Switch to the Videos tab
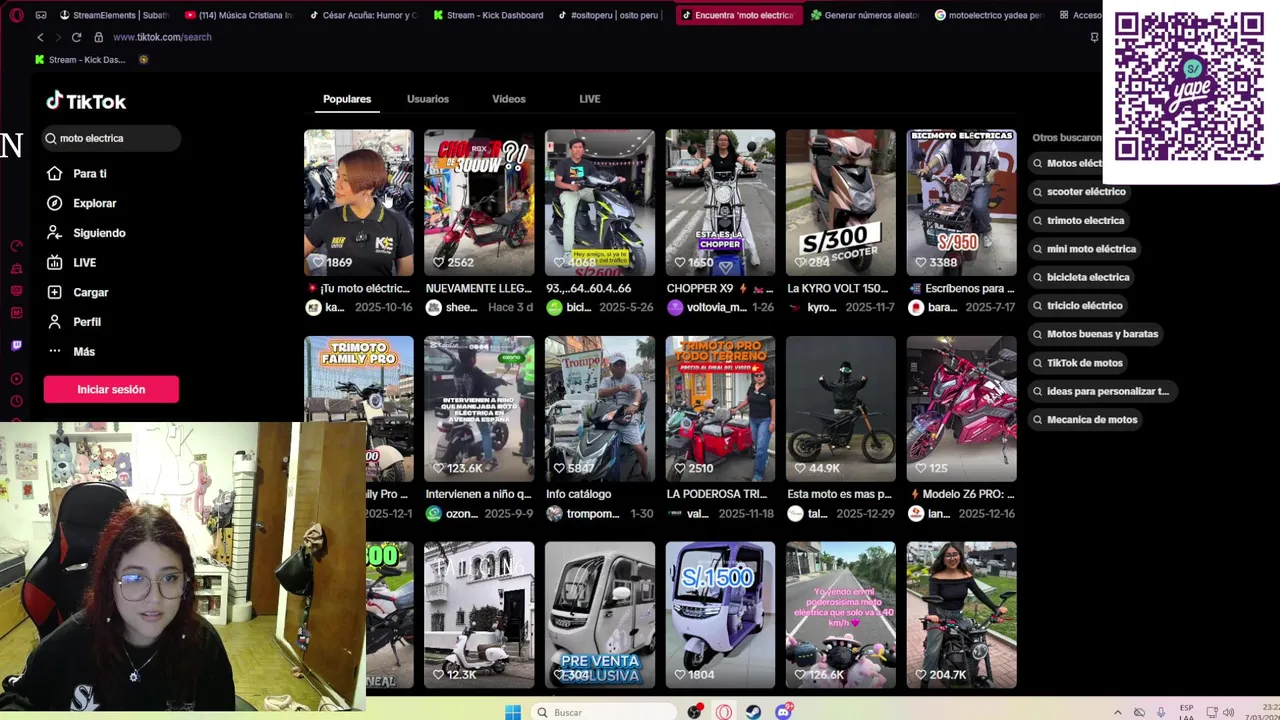This screenshot has height=720, width=1280. (509, 99)
